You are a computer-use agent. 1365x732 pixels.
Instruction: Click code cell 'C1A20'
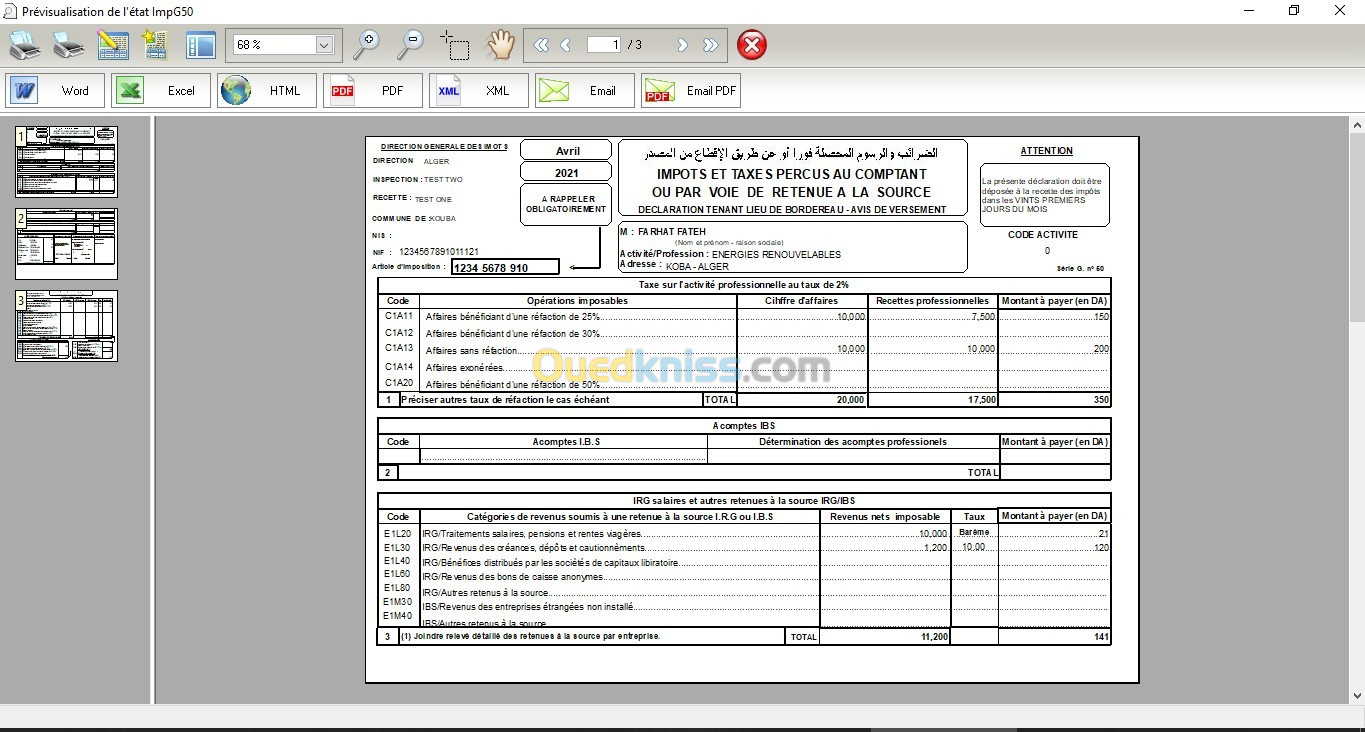pyautogui.click(x=399, y=383)
